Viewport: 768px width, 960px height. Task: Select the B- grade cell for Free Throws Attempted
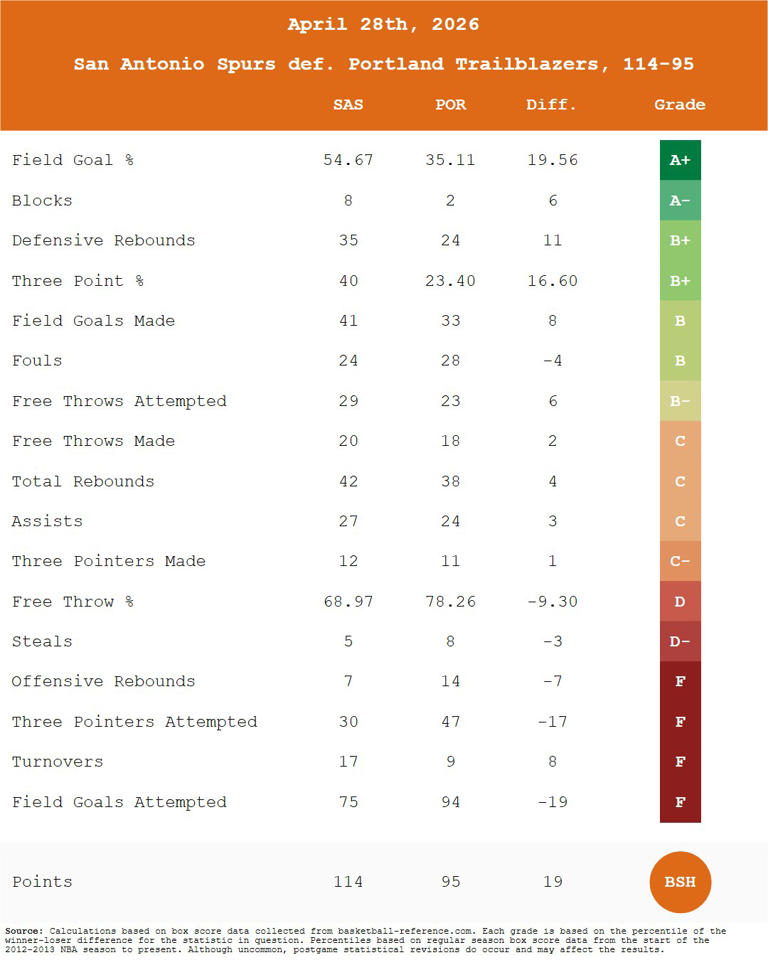(x=680, y=401)
